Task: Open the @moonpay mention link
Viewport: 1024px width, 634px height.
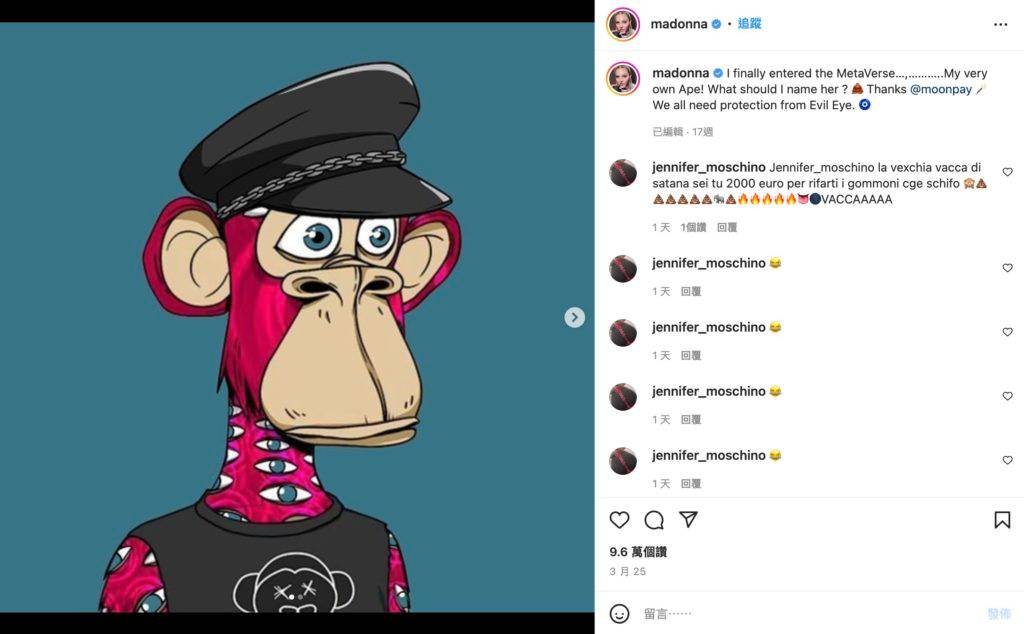Action: (x=941, y=89)
